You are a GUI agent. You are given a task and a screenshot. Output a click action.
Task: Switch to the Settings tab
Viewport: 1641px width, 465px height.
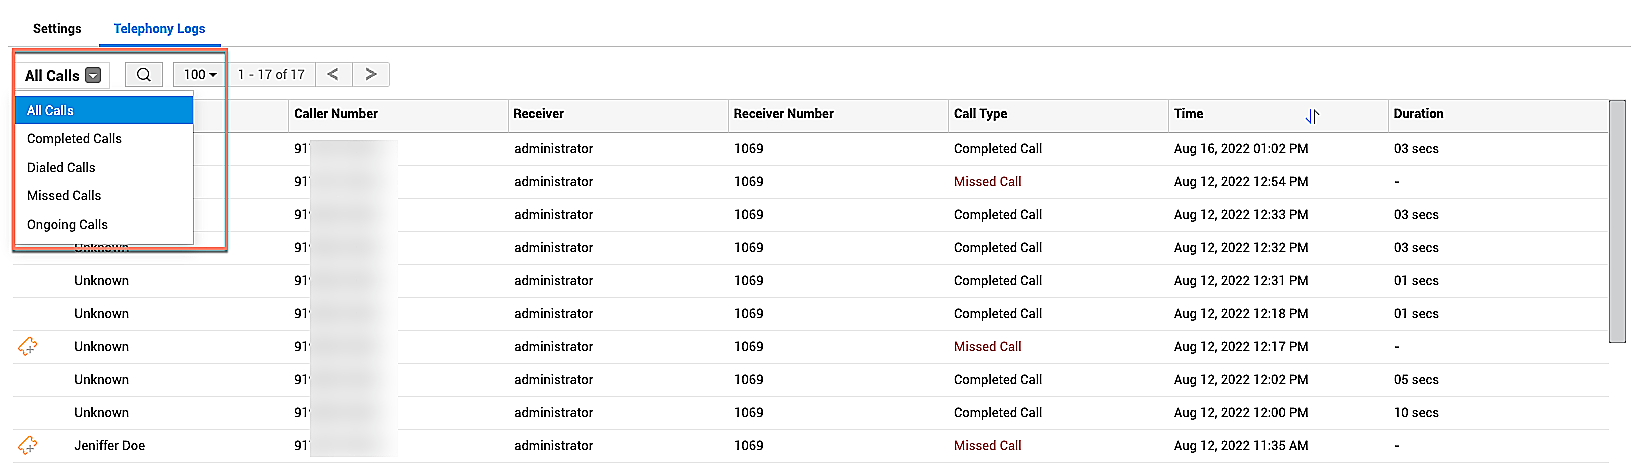point(57,28)
